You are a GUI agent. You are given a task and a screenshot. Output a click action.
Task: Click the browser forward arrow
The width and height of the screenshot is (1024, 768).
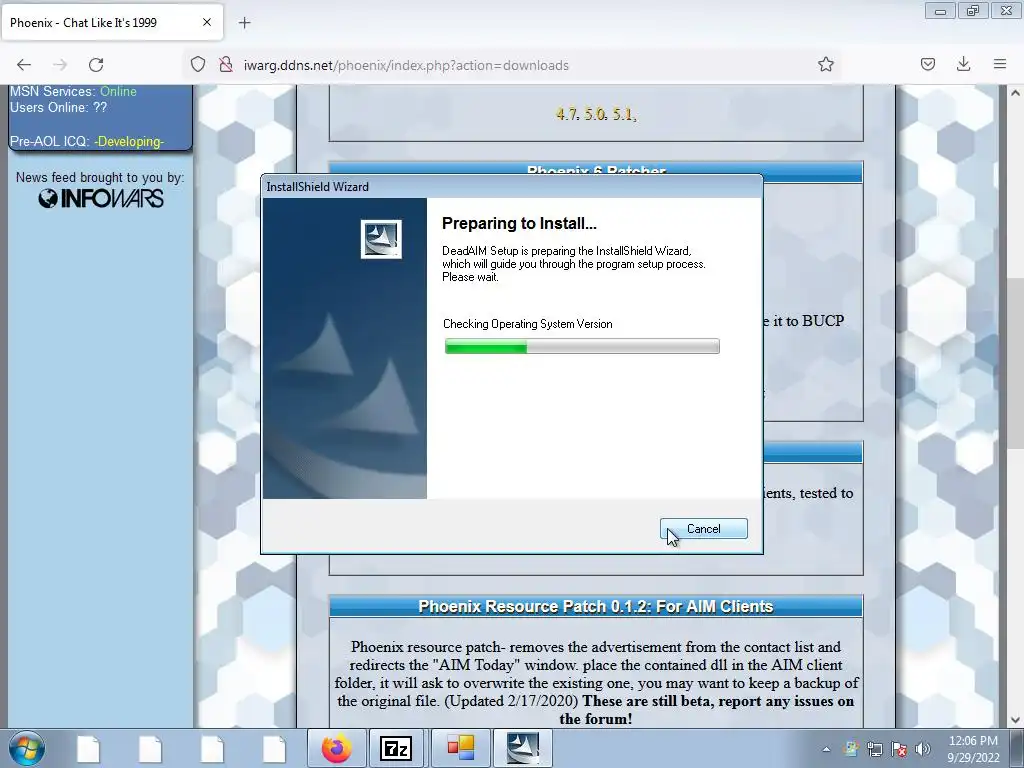(x=60, y=65)
